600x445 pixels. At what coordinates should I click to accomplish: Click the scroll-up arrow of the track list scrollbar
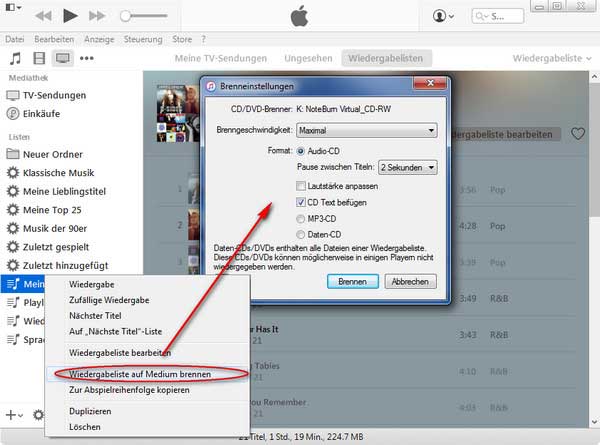click(594, 77)
